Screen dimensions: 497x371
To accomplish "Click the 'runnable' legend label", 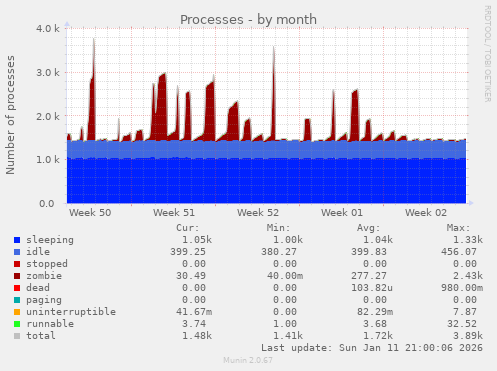I will click(50, 324).
